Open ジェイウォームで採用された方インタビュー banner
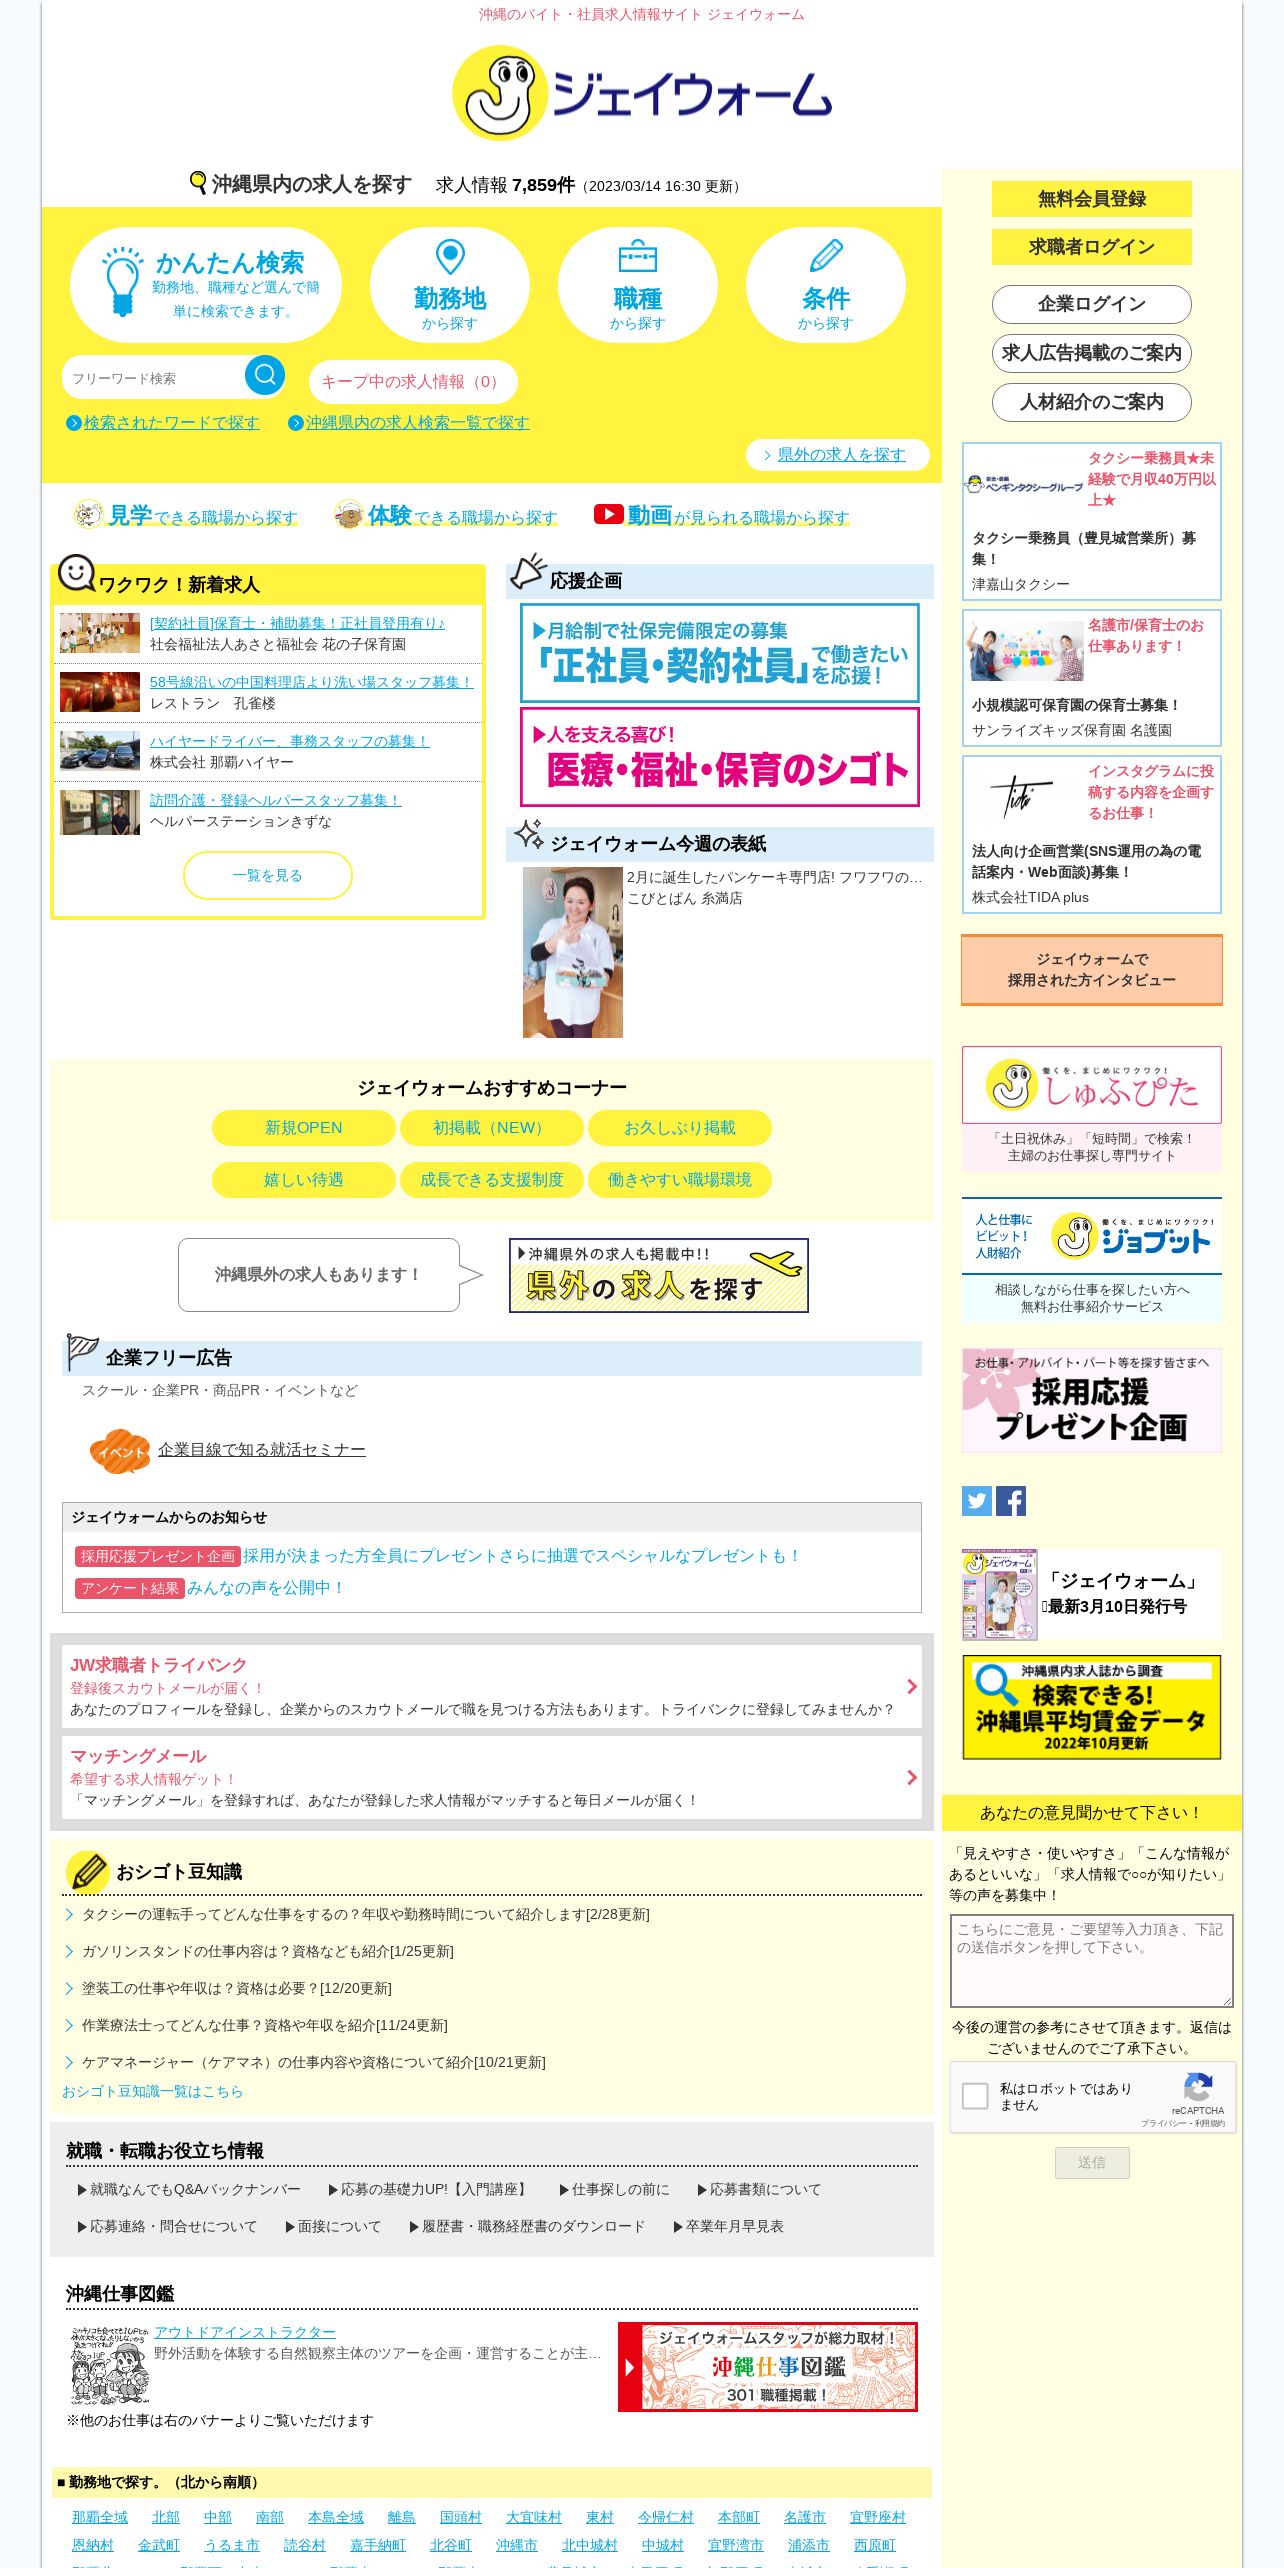 pyautogui.click(x=1092, y=970)
